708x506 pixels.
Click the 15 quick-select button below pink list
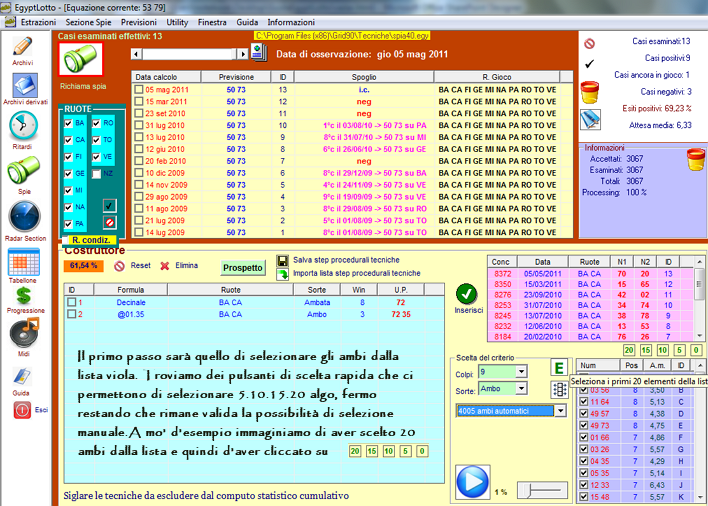pos(646,350)
